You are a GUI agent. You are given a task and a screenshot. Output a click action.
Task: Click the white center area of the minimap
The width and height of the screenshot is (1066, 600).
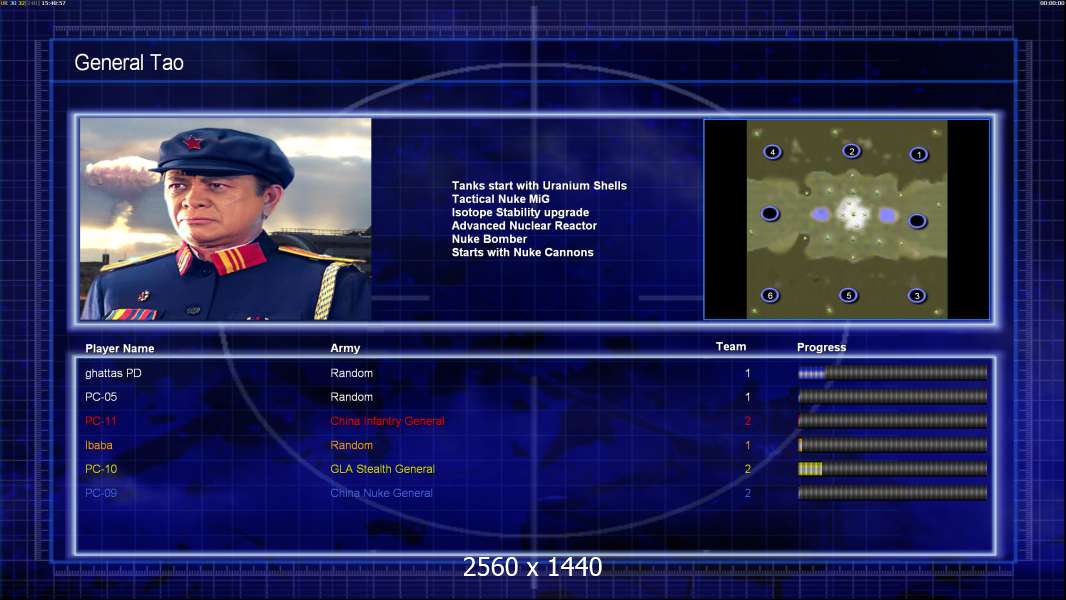click(x=853, y=213)
